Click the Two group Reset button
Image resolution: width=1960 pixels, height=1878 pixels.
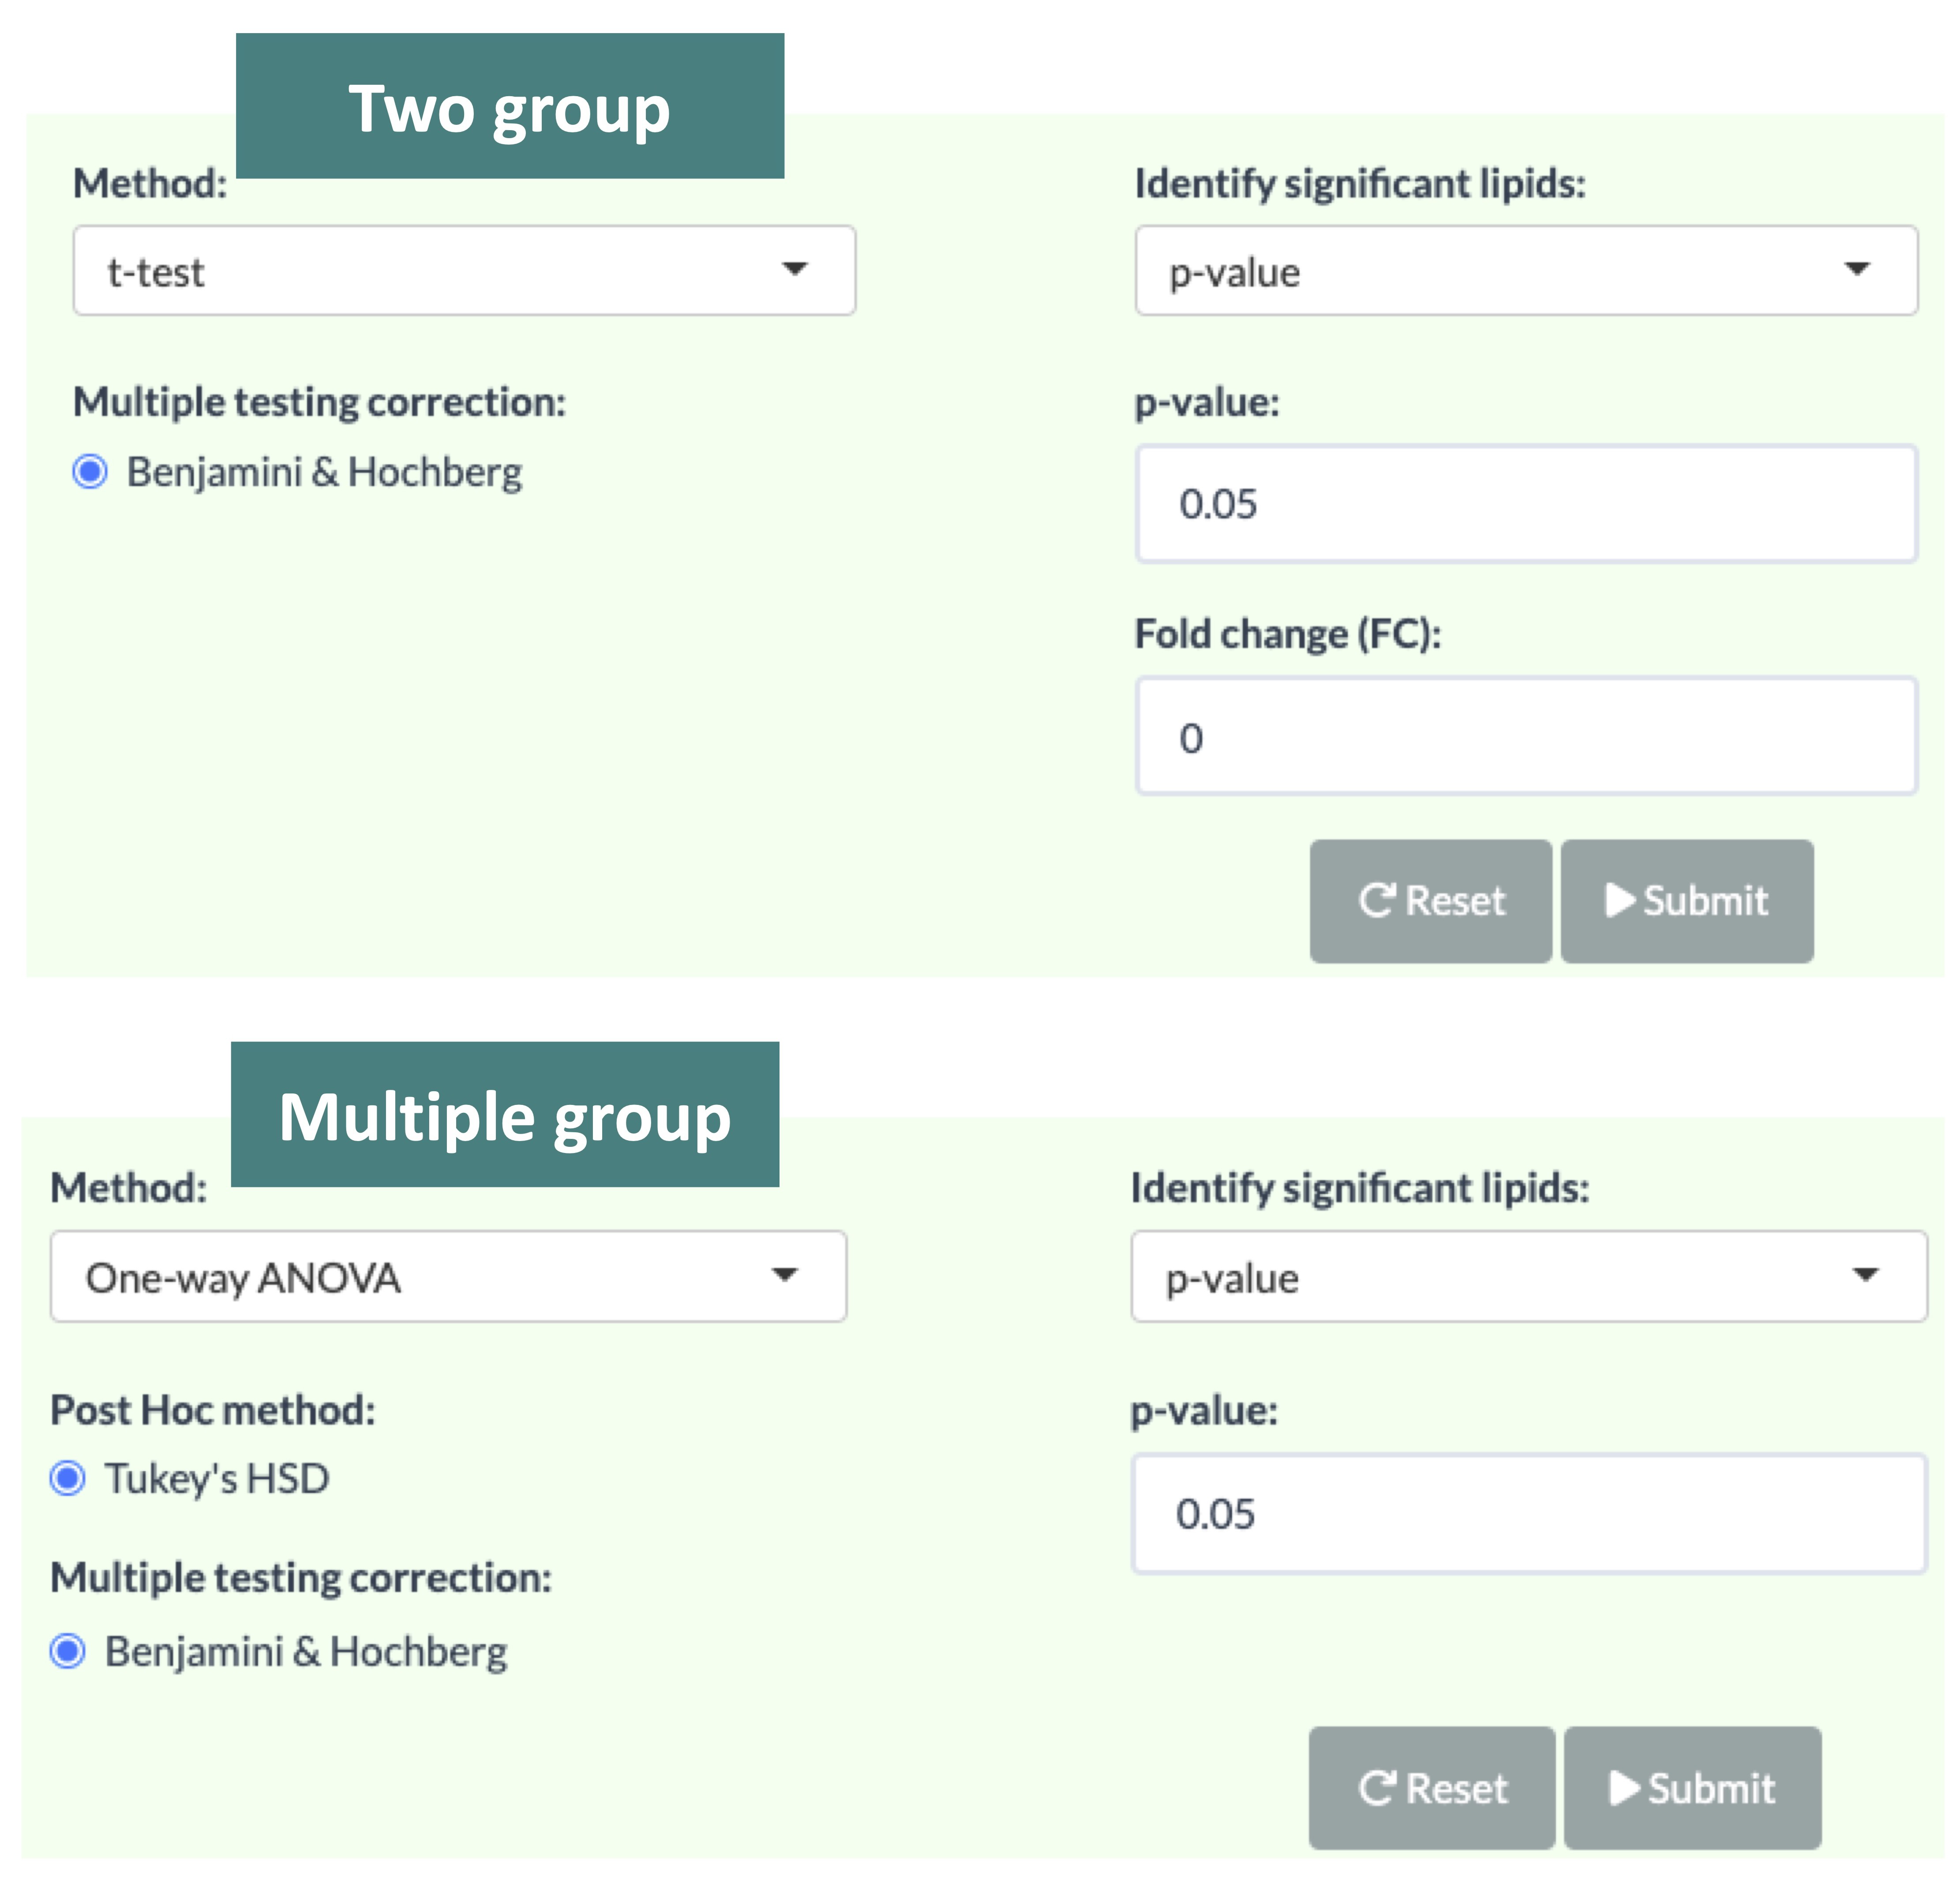coord(1430,901)
